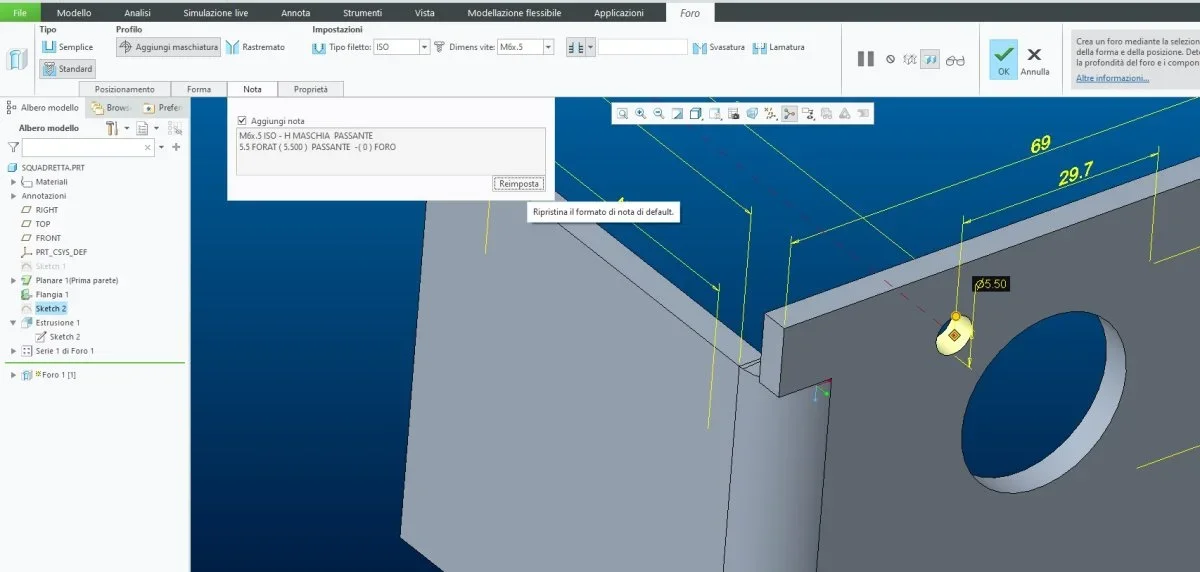This screenshot has height=572, width=1200.
Task: Expand Serie 1 di Foro 1
Action: coord(13,351)
